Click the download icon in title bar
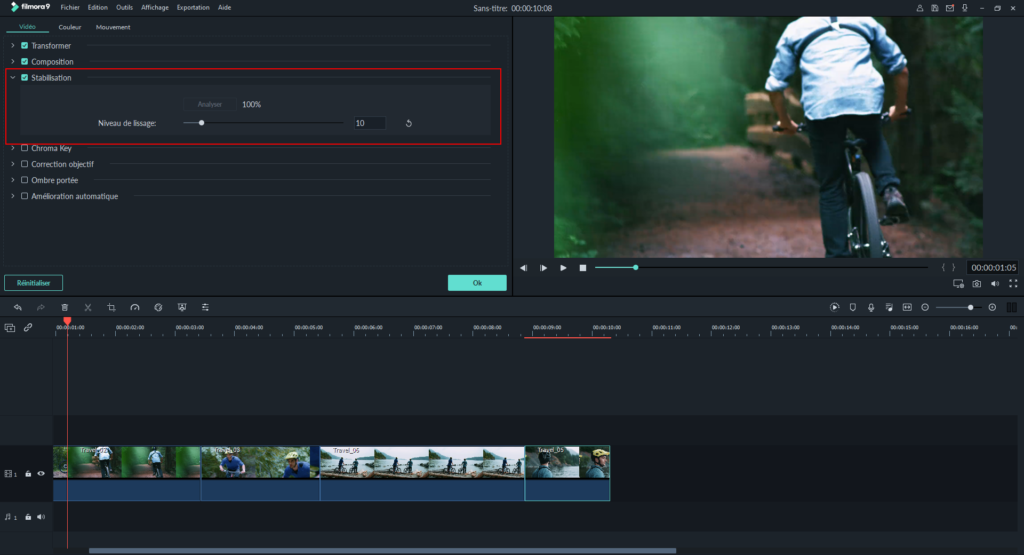This screenshot has height=555, width=1024. tap(965, 8)
